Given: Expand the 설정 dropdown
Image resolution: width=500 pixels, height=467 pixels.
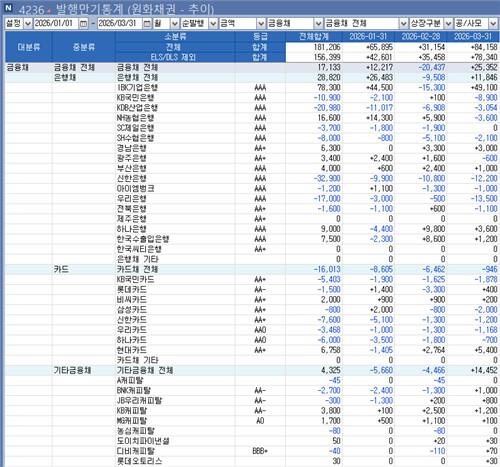Looking at the screenshot, I should pyautogui.click(x=28, y=23).
